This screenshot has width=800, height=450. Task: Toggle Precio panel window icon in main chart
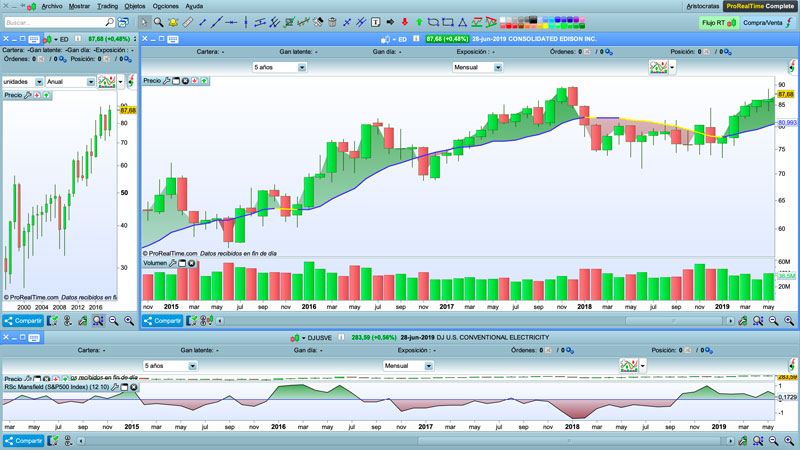click(x=176, y=81)
